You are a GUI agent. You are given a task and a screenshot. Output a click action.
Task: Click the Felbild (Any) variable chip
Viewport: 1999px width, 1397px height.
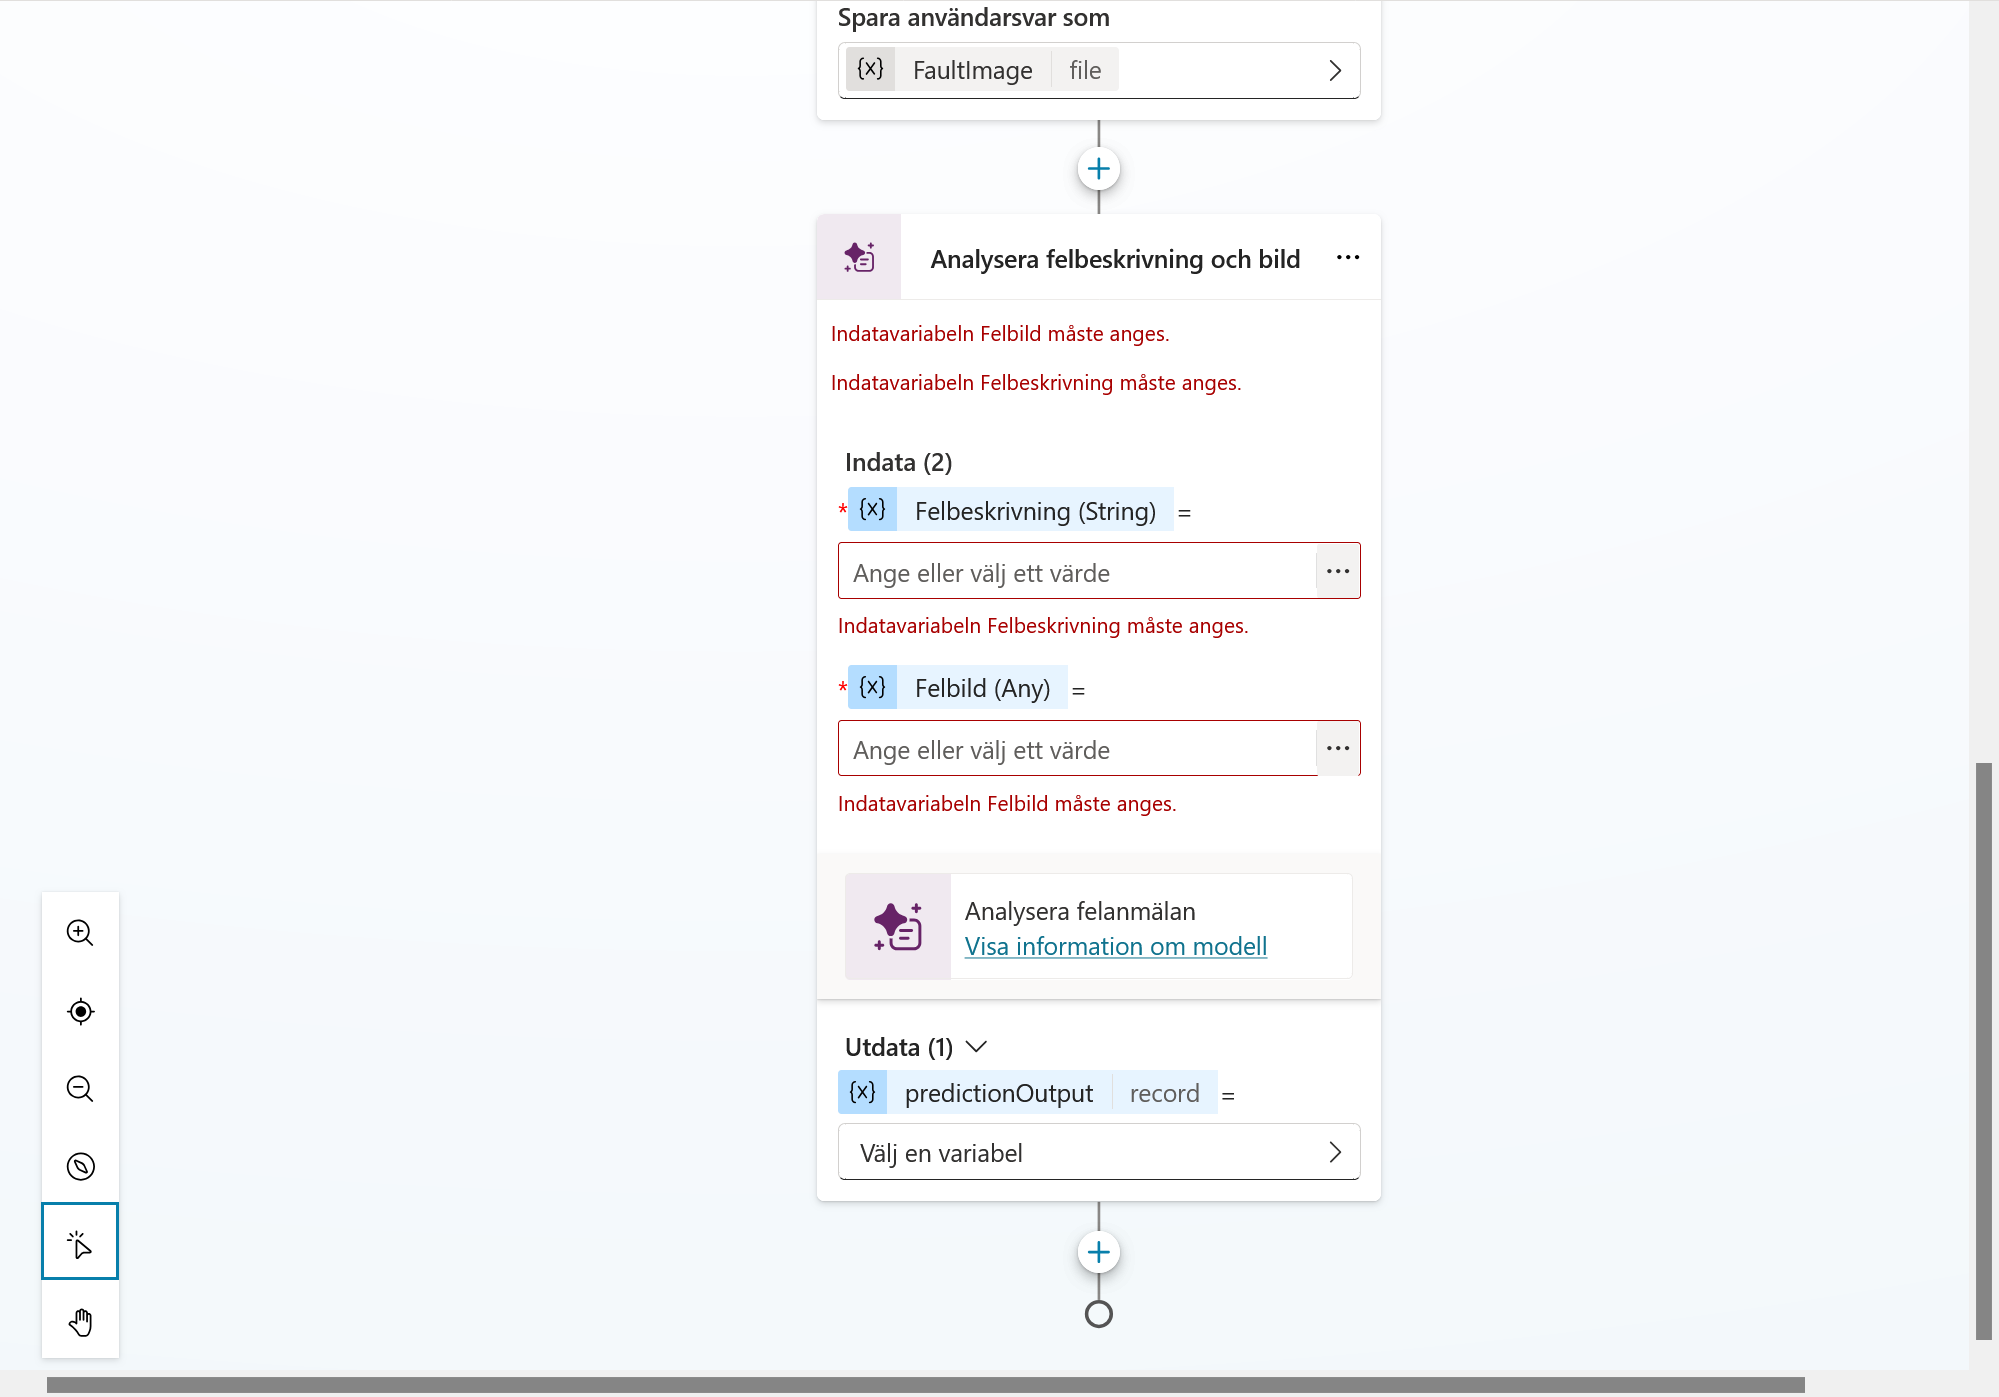(x=957, y=687)
